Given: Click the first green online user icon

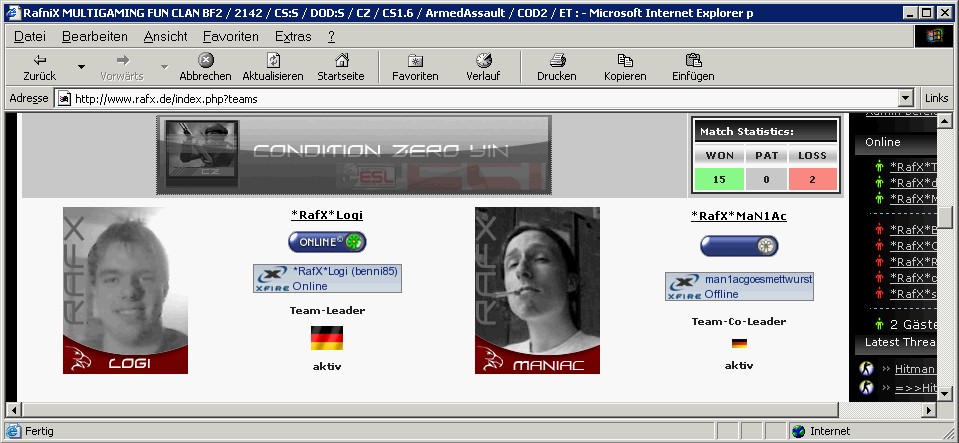Looking at the screenshot, I should pyautogui.click(x=879, y=166).
